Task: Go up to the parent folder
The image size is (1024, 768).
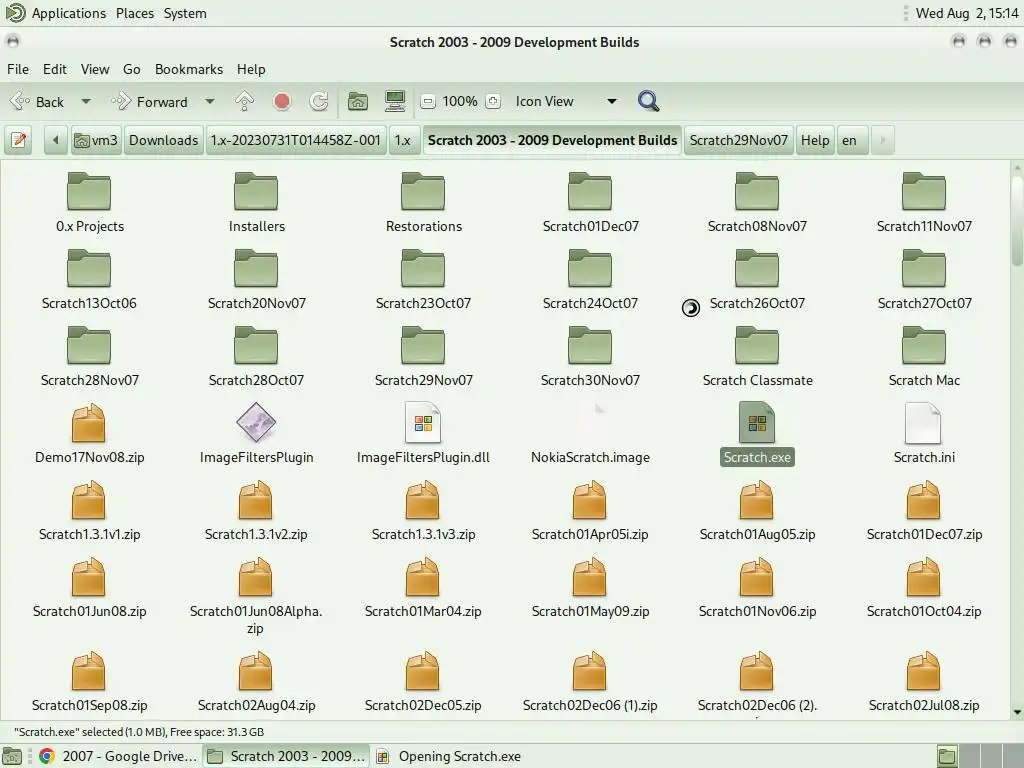Action: [x=244, y=101]
